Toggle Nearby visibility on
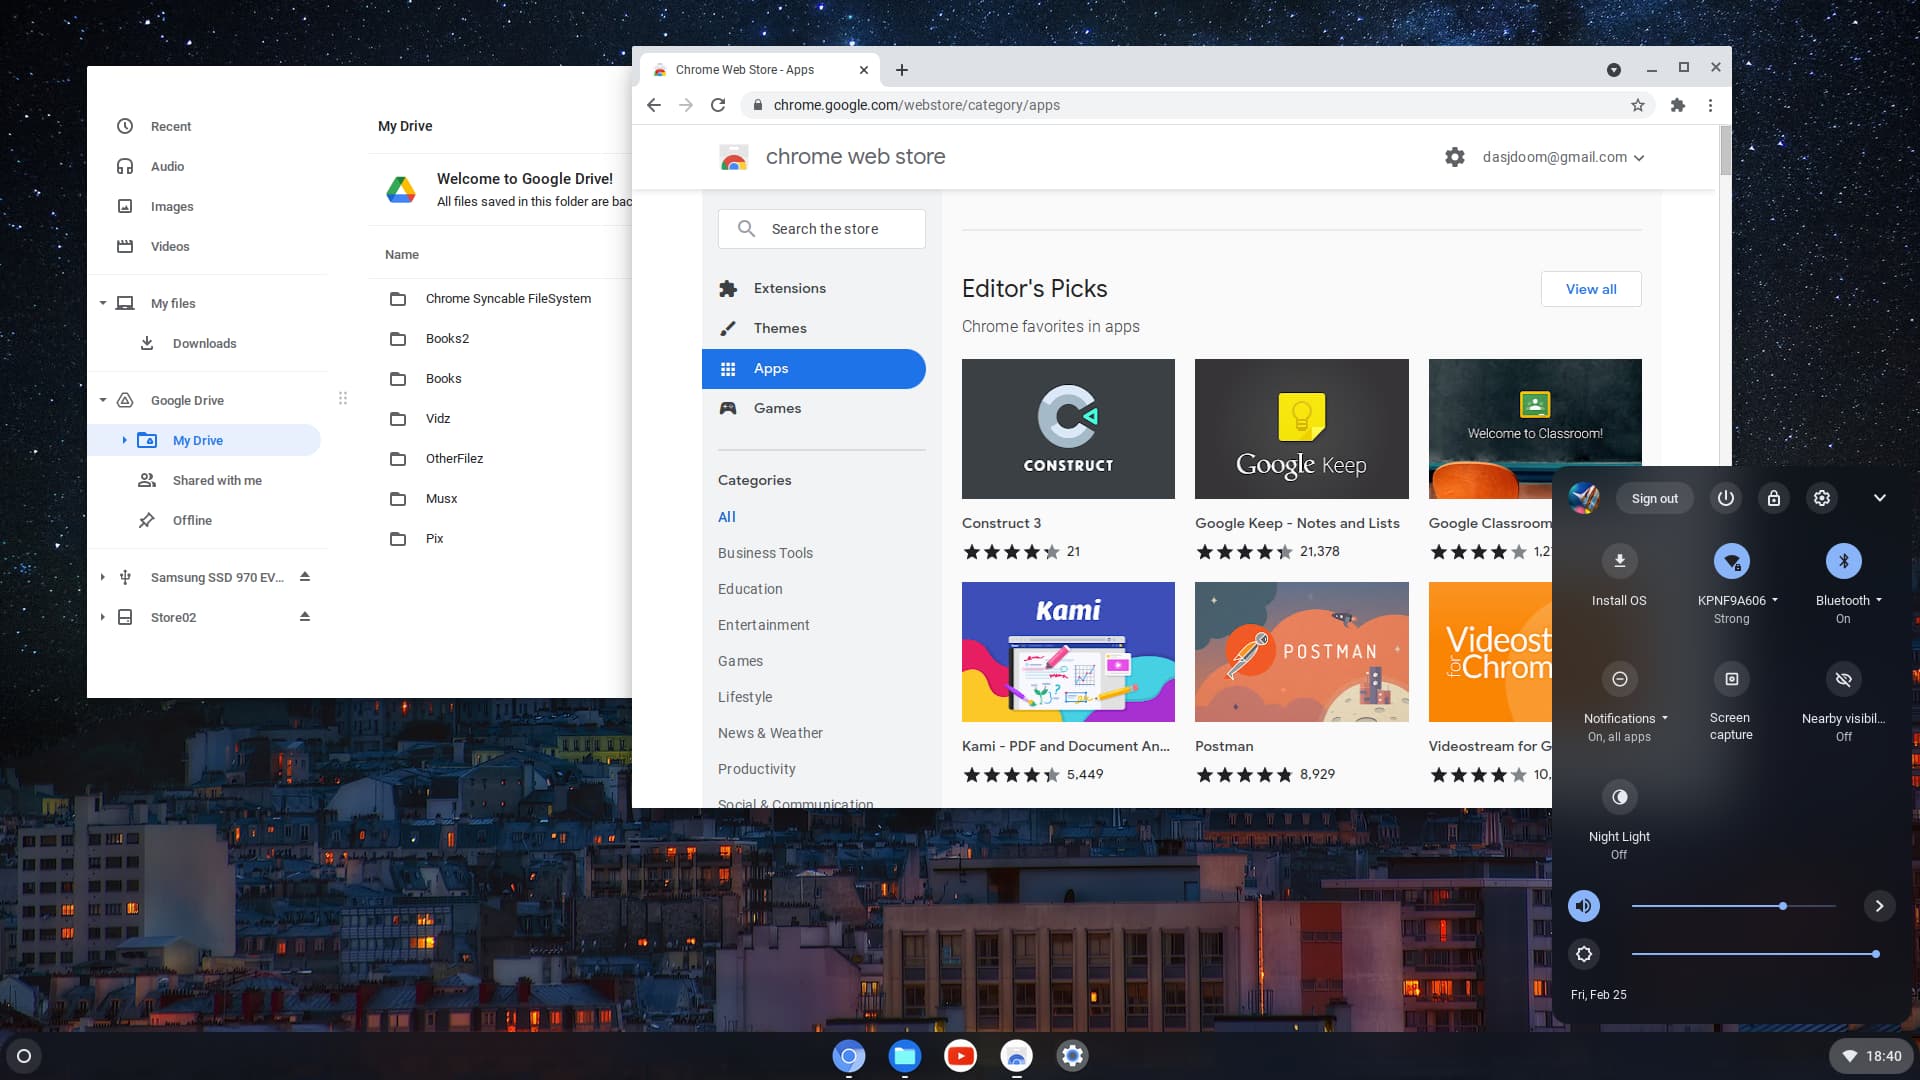Image resolution: width=1920 pixels, height=1080 pixels. (1843, 679)
